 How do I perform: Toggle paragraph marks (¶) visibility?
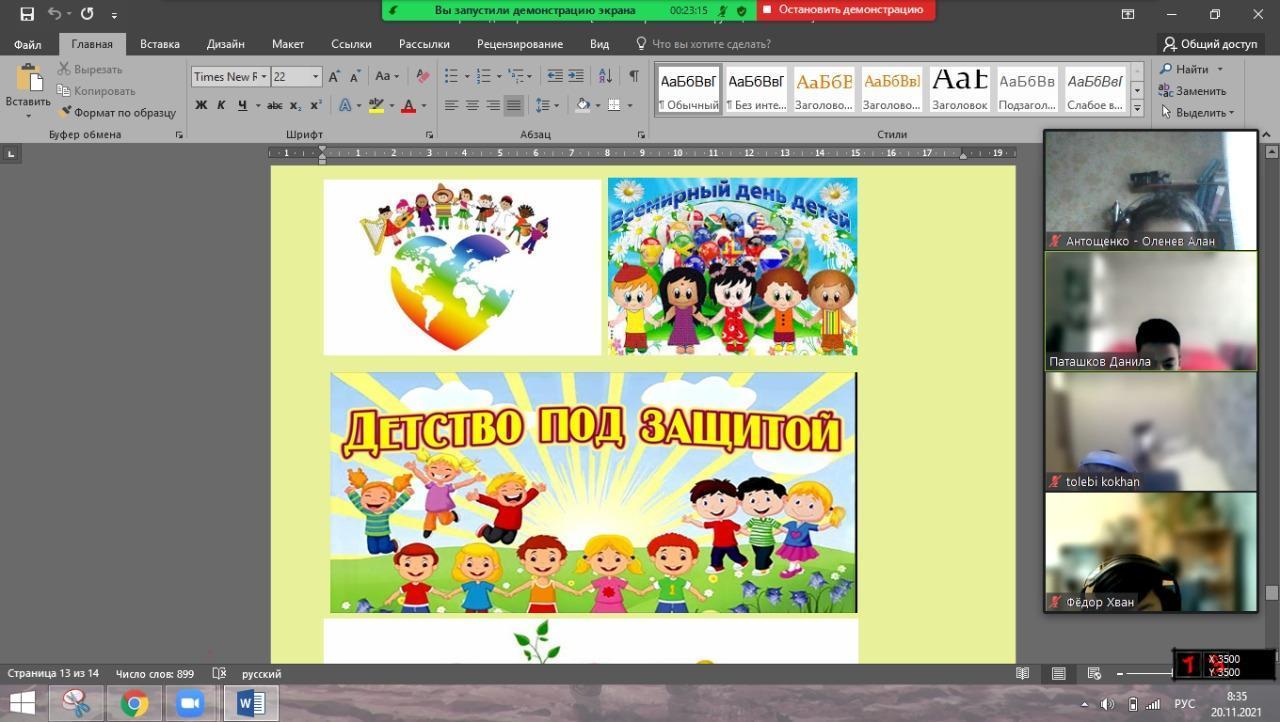(x=633, y=76)
